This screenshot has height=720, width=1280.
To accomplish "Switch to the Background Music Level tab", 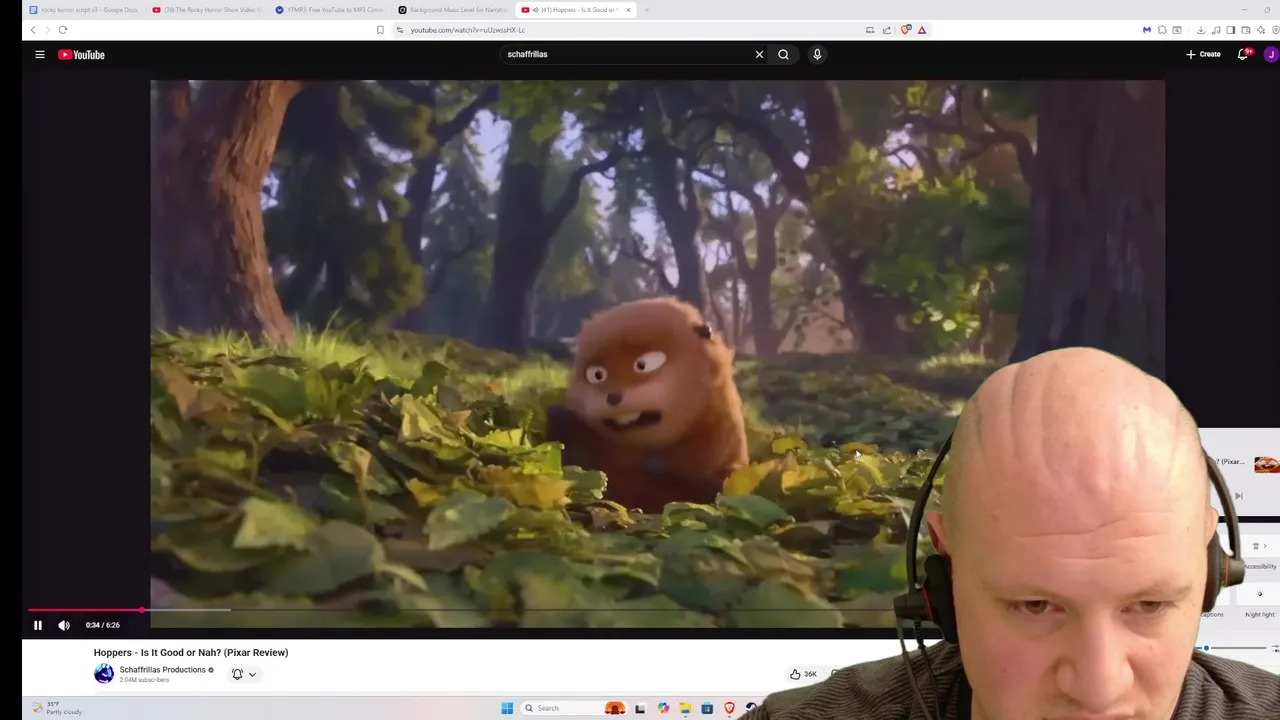I will click(x=453, y=10).
